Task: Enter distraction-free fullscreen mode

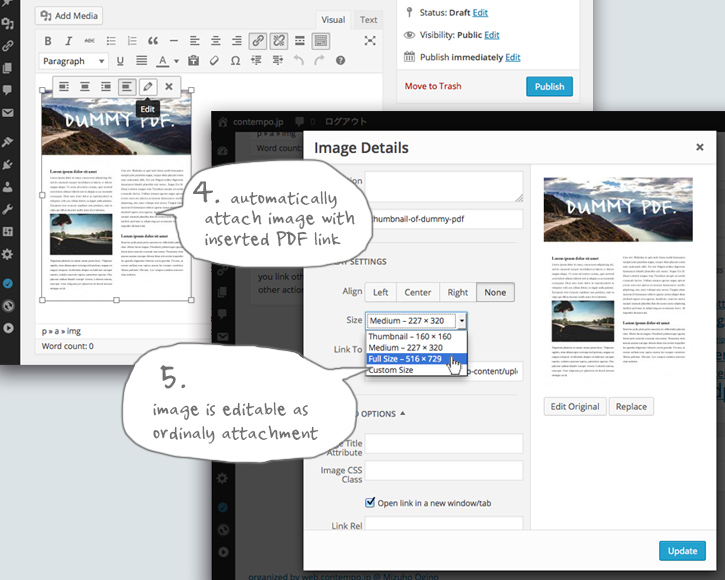Action: [x=369, y=41]
